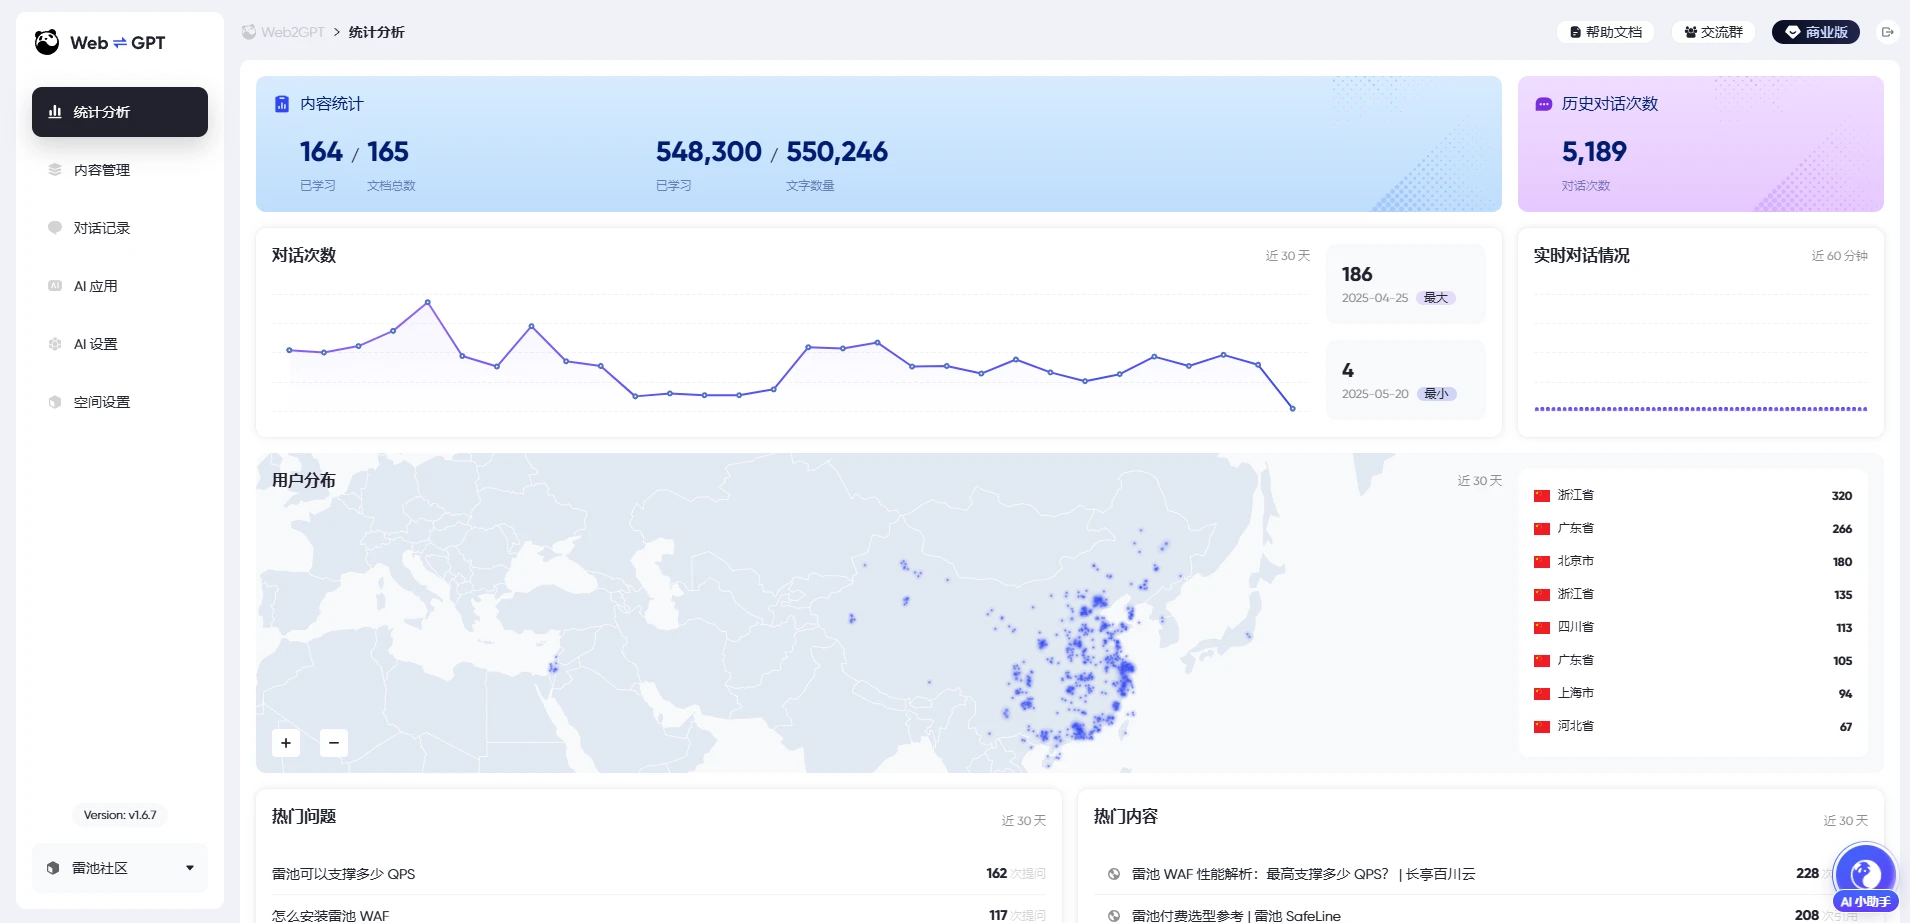Open the 统计分析 sidebar menu item

[x=120, y=112]
